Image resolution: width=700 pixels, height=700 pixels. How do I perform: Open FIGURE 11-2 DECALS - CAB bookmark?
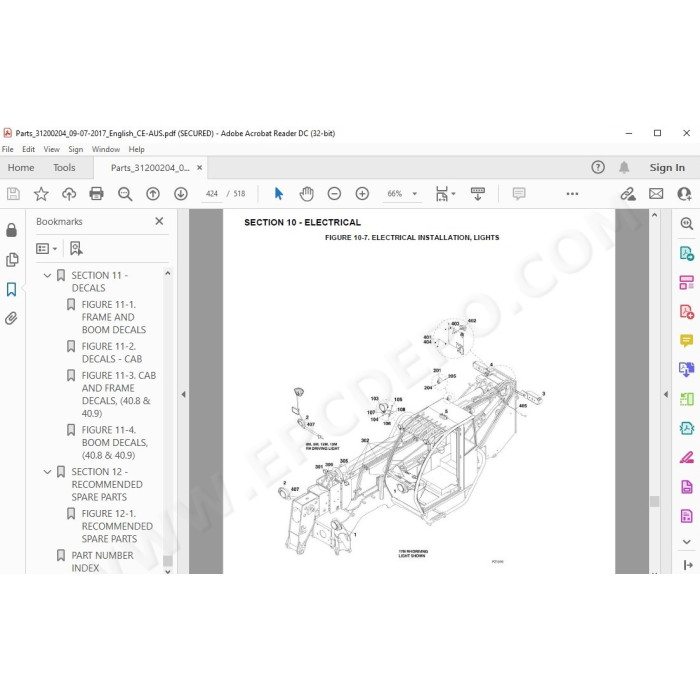pos(112,353)
